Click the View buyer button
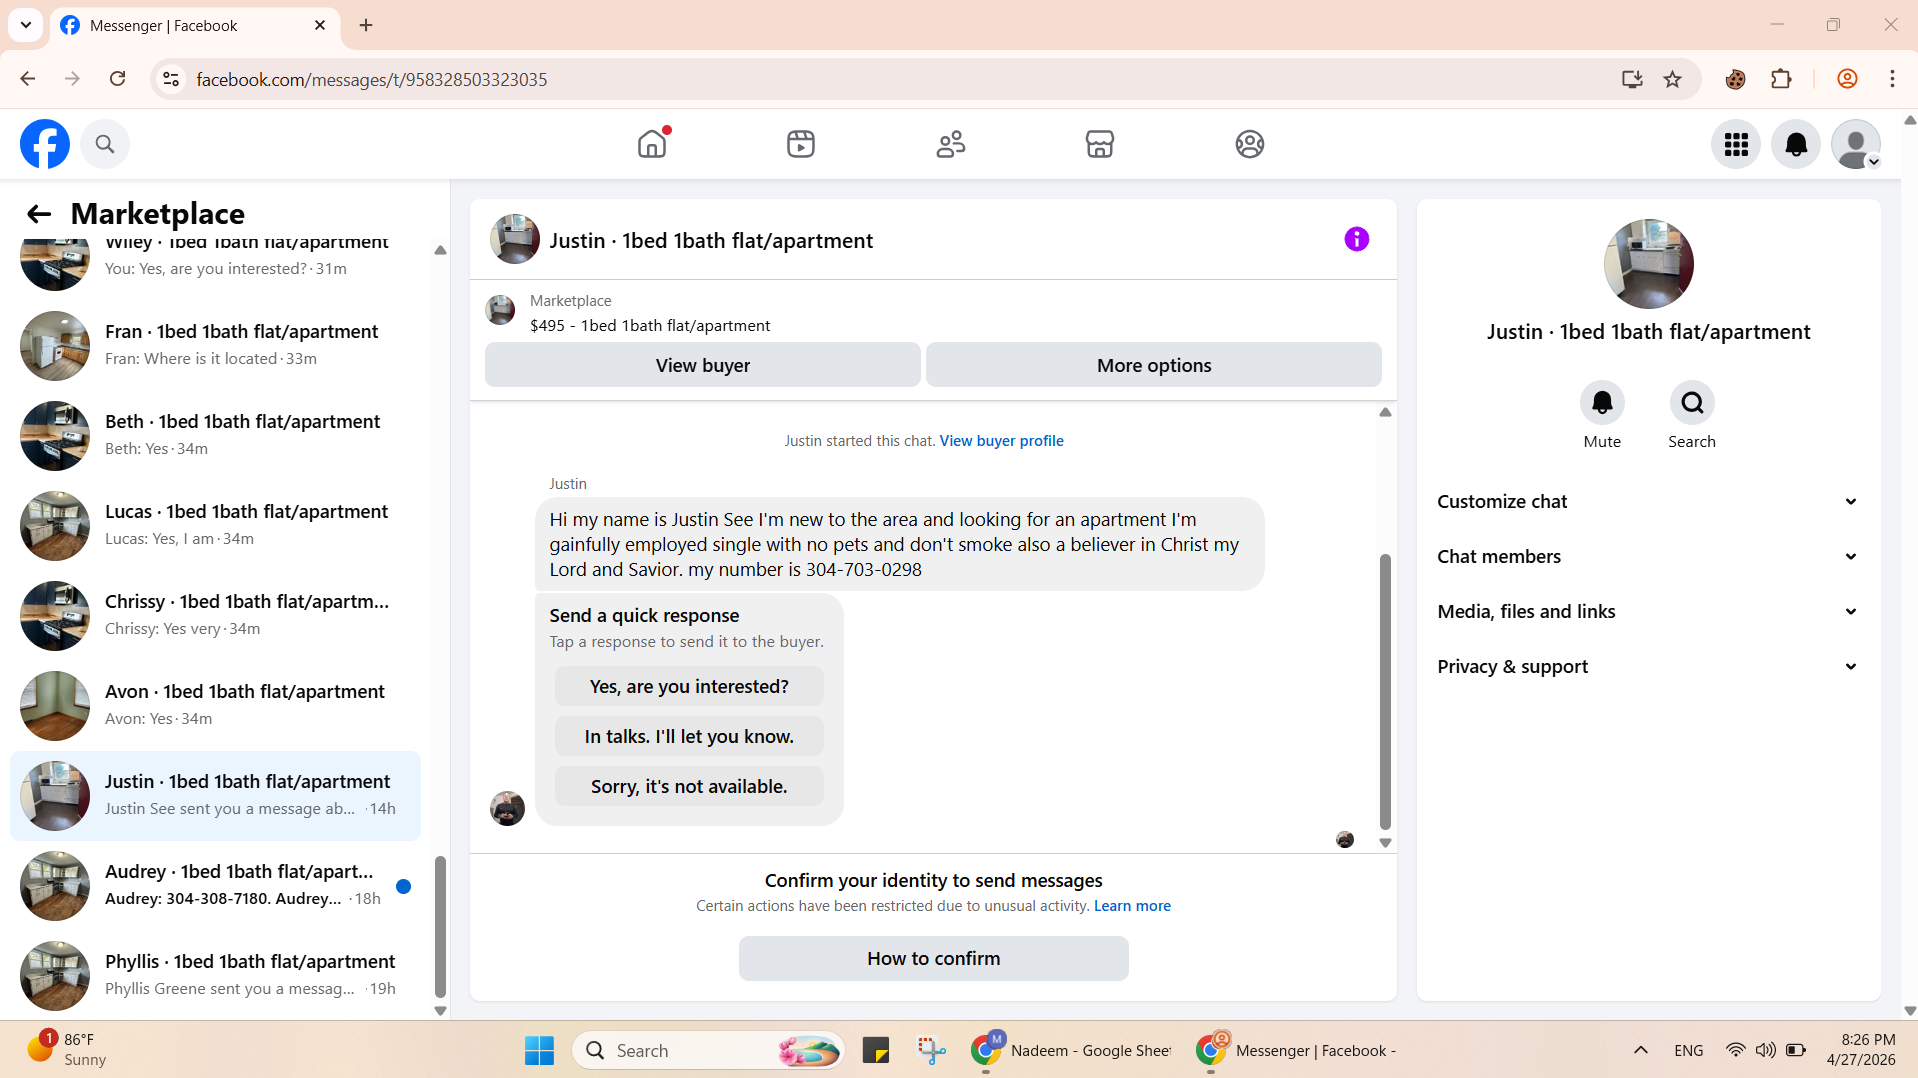Screen dimensions: 1918x1078 (703, 365)
